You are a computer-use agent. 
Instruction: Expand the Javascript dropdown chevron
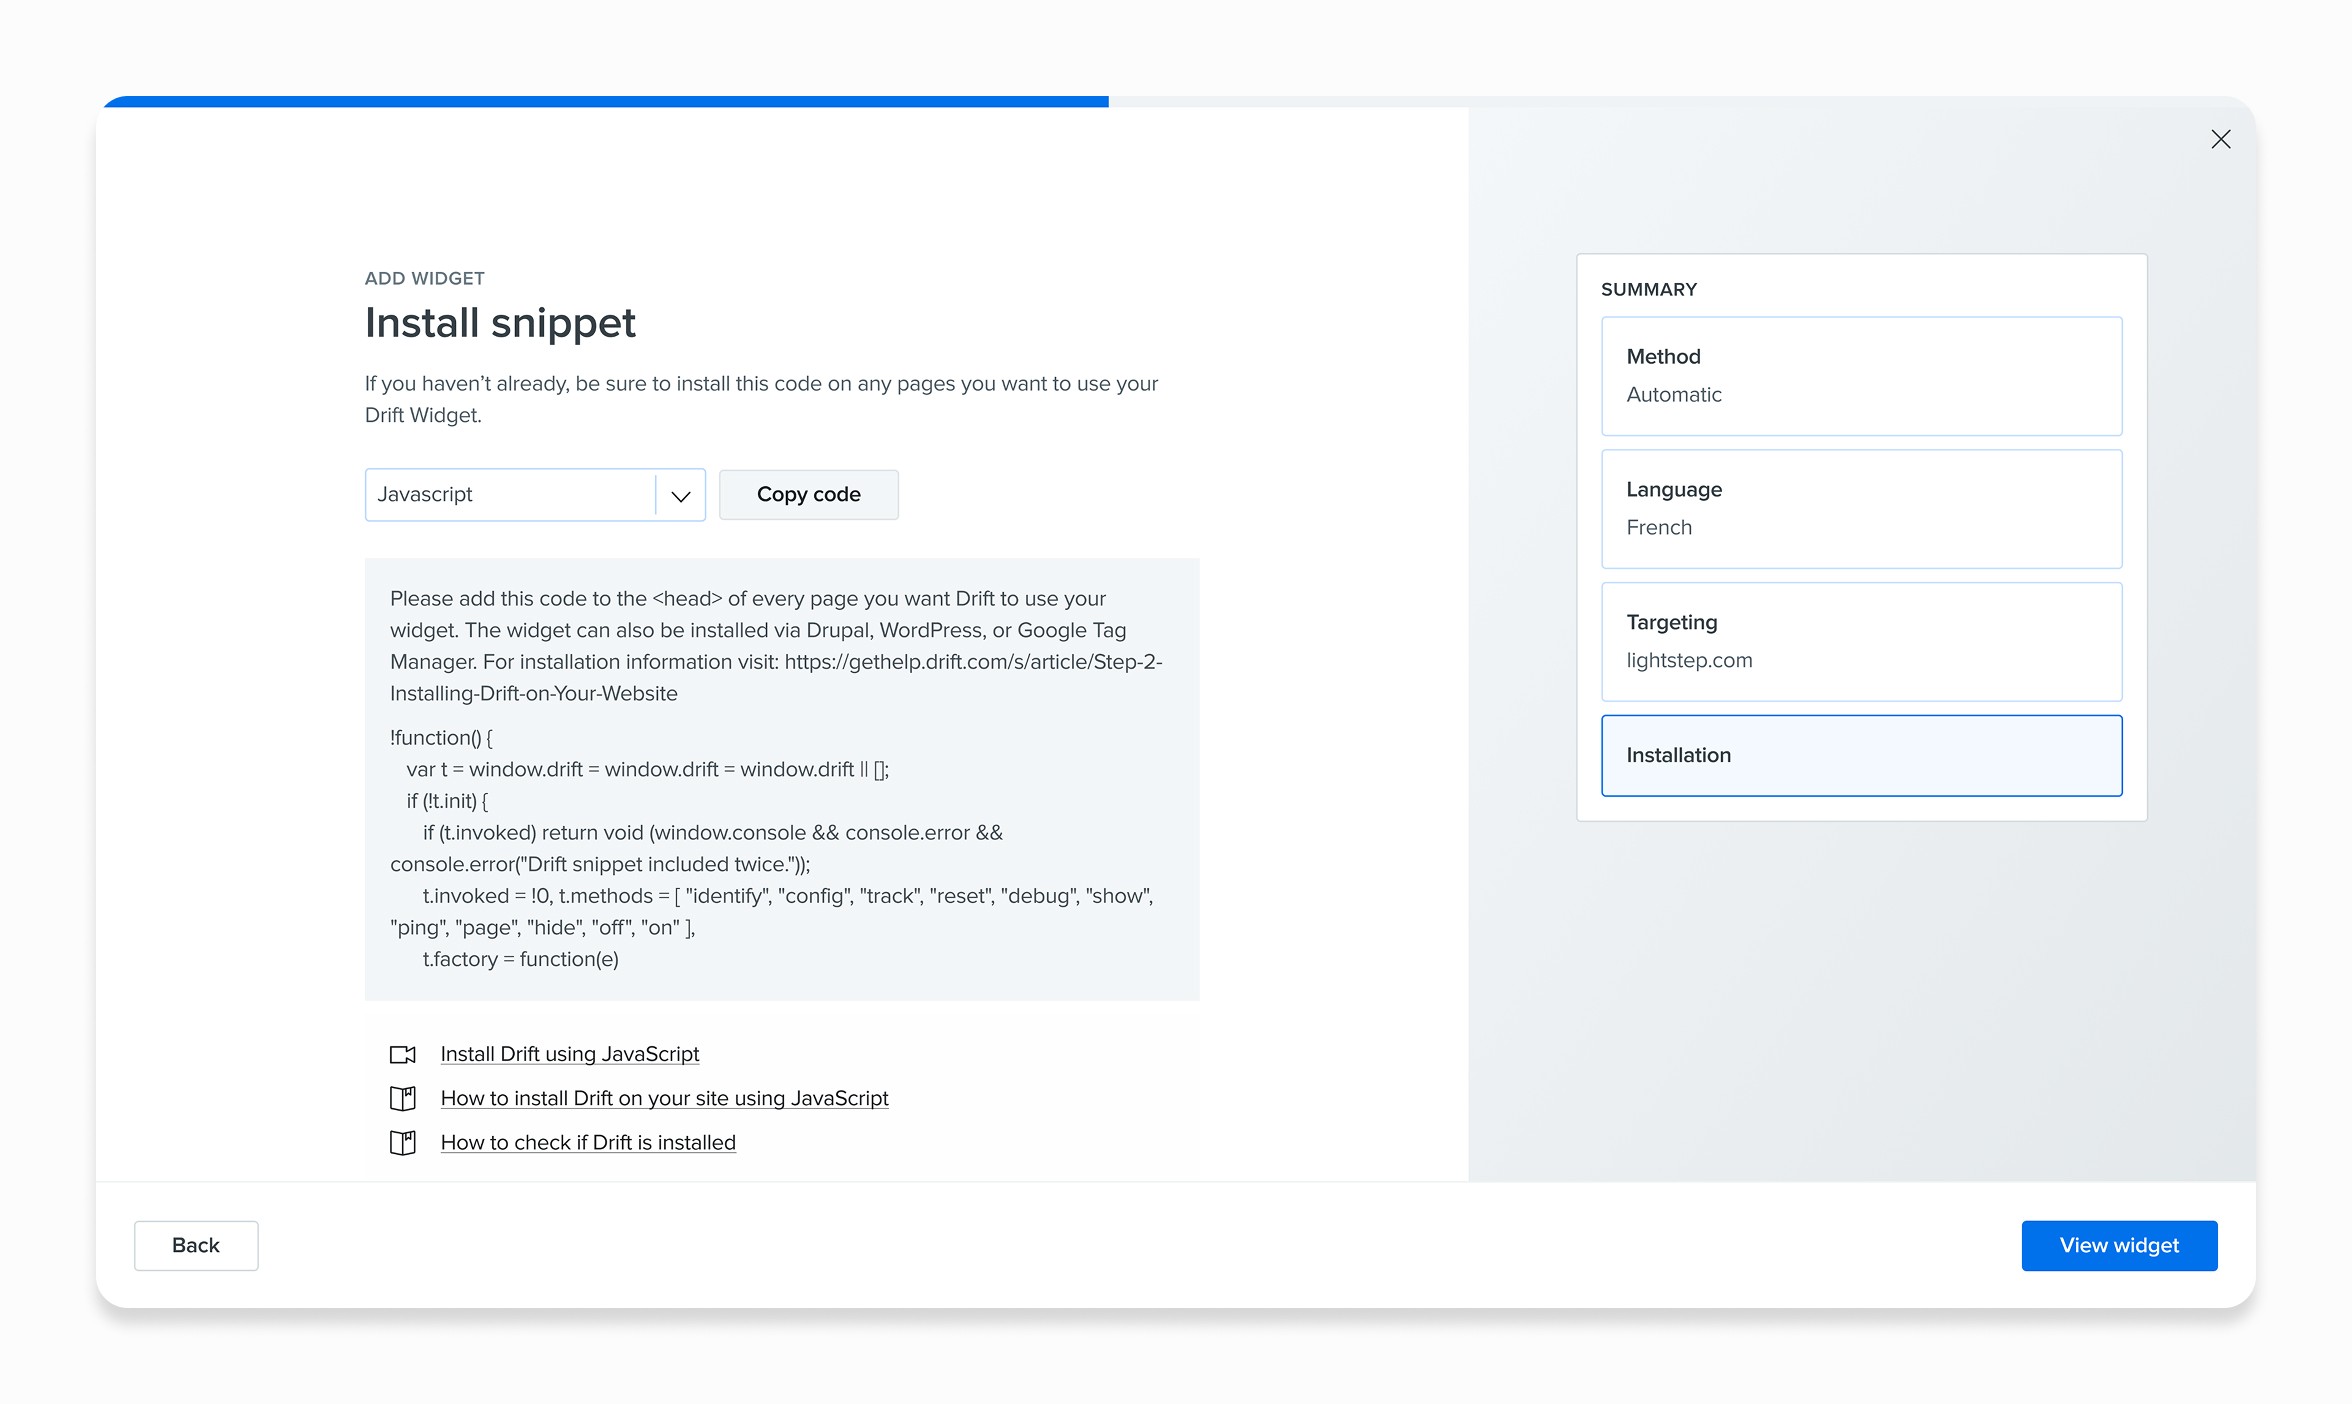pos(681,495)
